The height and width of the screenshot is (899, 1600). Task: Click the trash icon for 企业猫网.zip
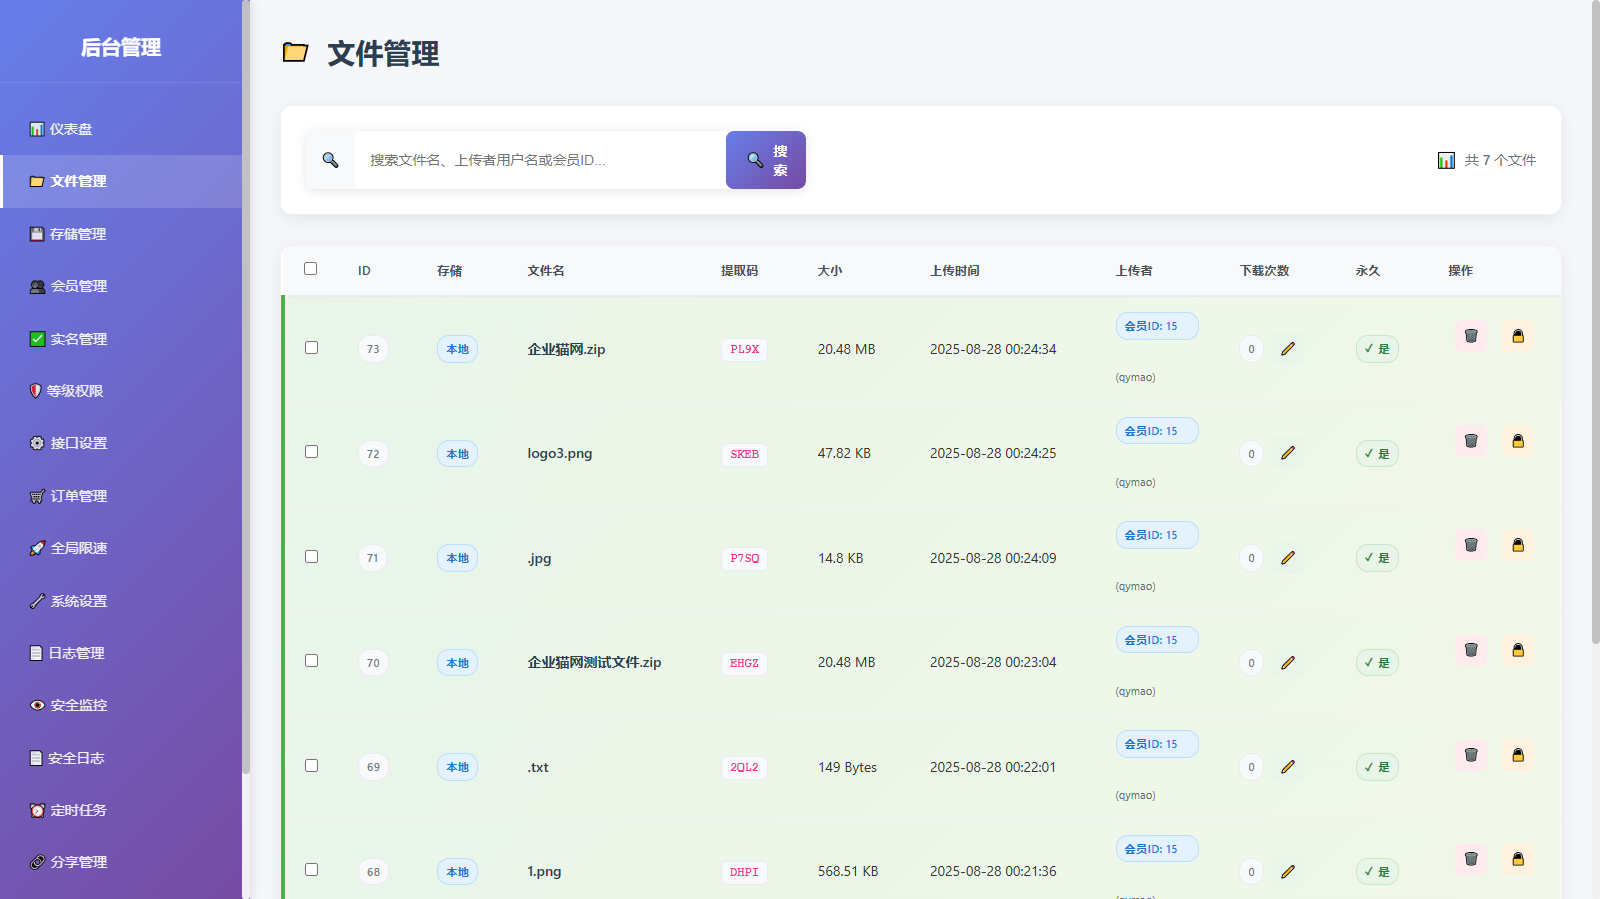point(1471,336)
